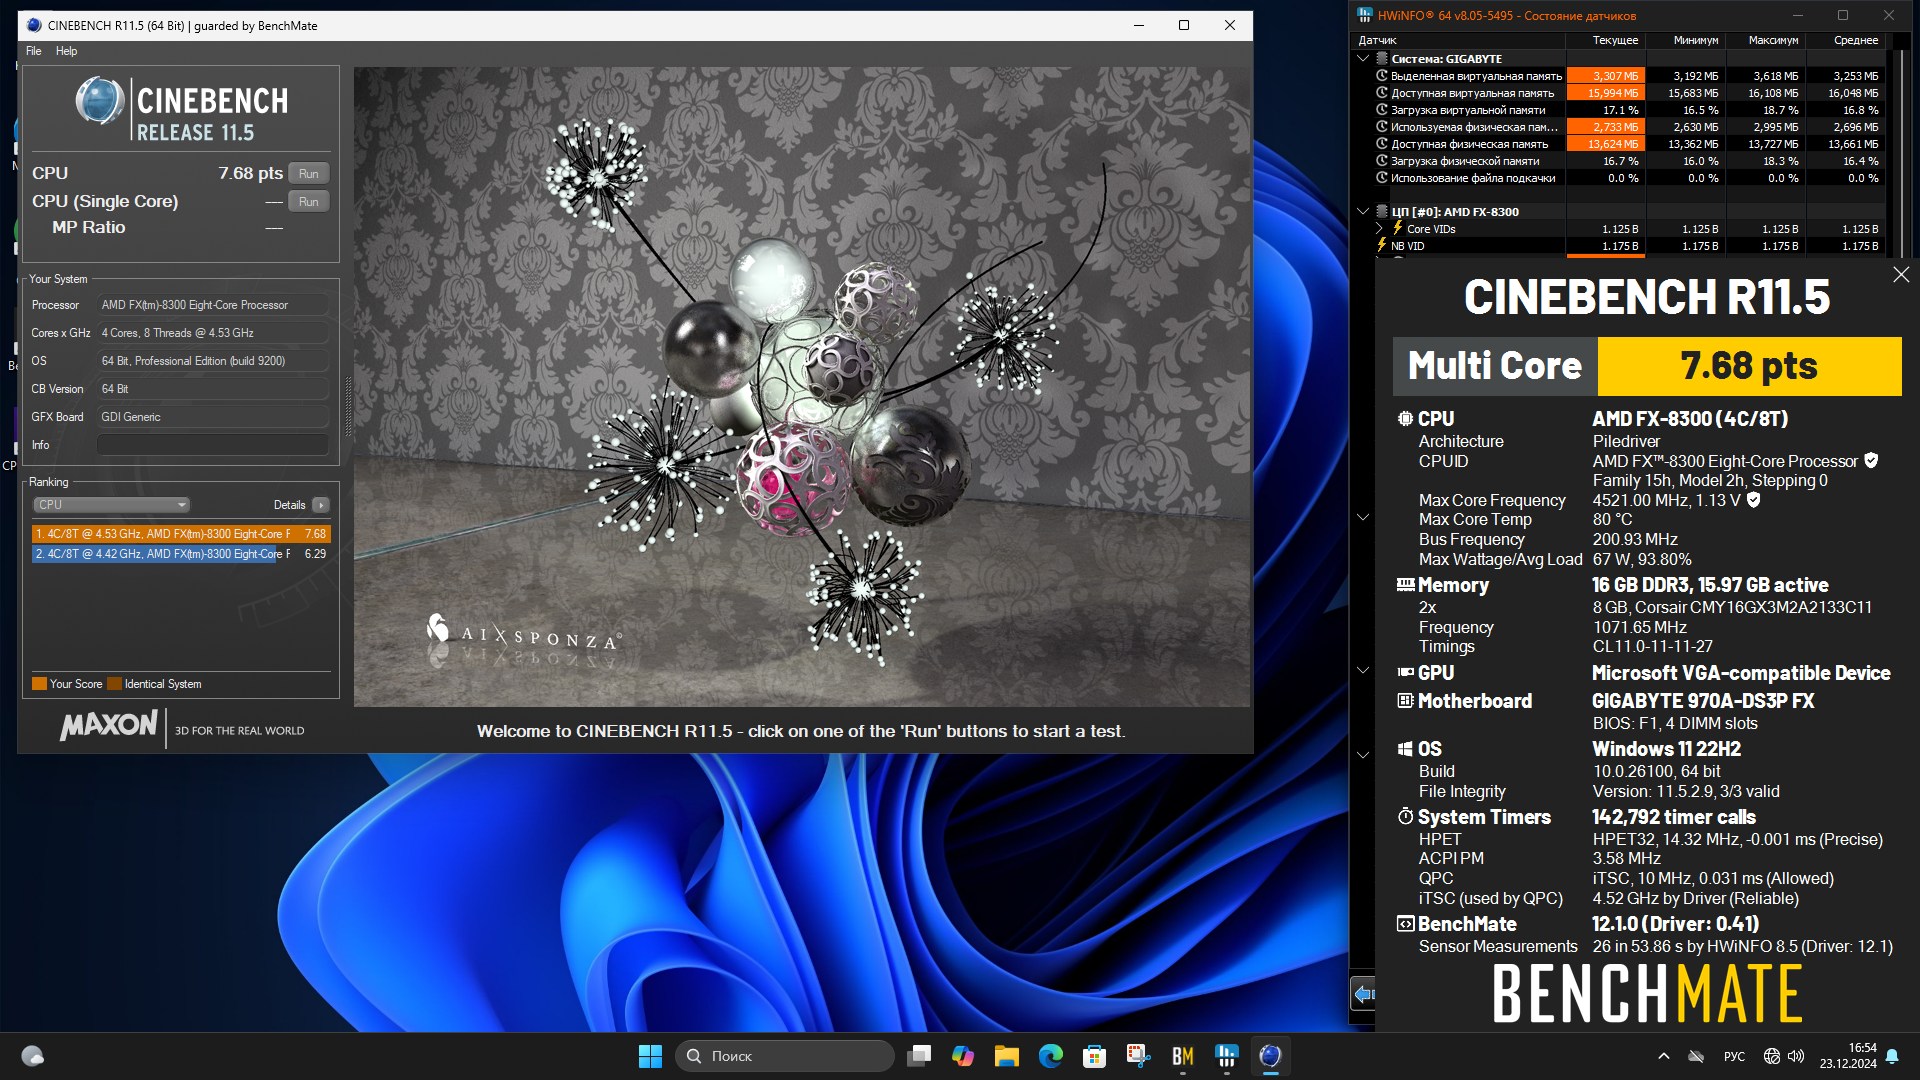The image size is (1920, 1080).
Task: Click the BenchMate System Timers stopwatch icon
Action: tap(1405, 817)
